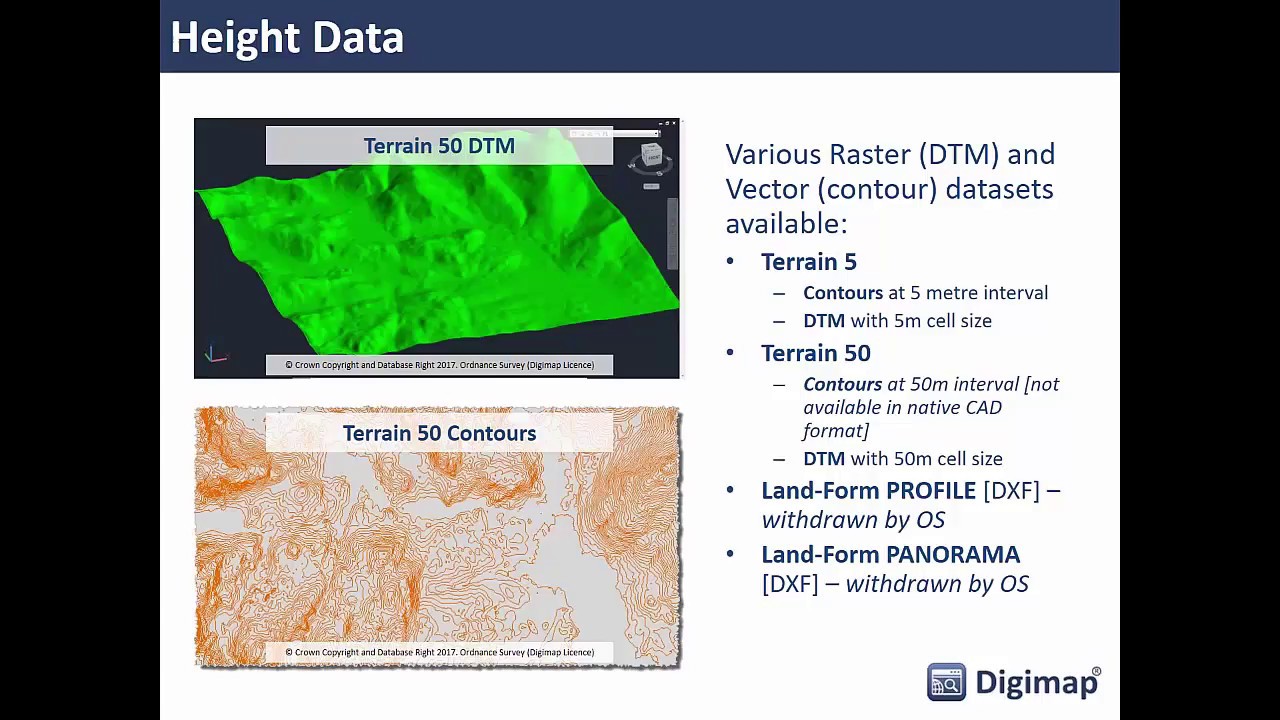Screen dimensions: 1280x720
Task: Click the copyright notice under the DTM image
Action: [x=439, y=365]
